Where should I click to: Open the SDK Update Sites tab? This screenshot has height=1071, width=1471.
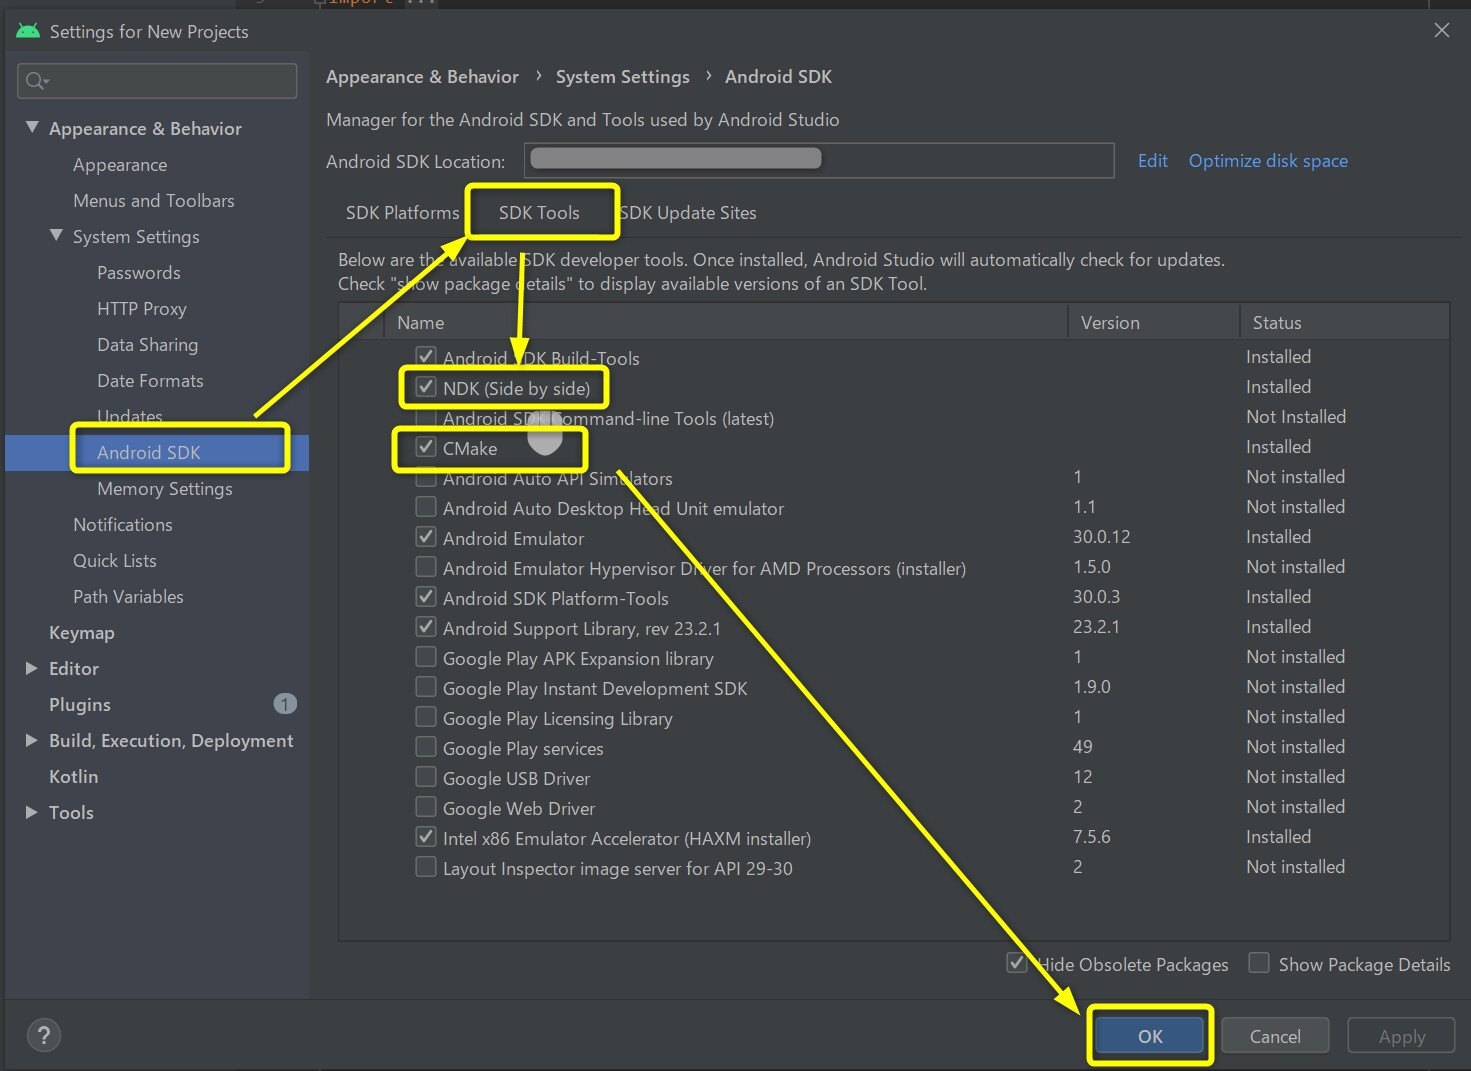pos(690,213)
